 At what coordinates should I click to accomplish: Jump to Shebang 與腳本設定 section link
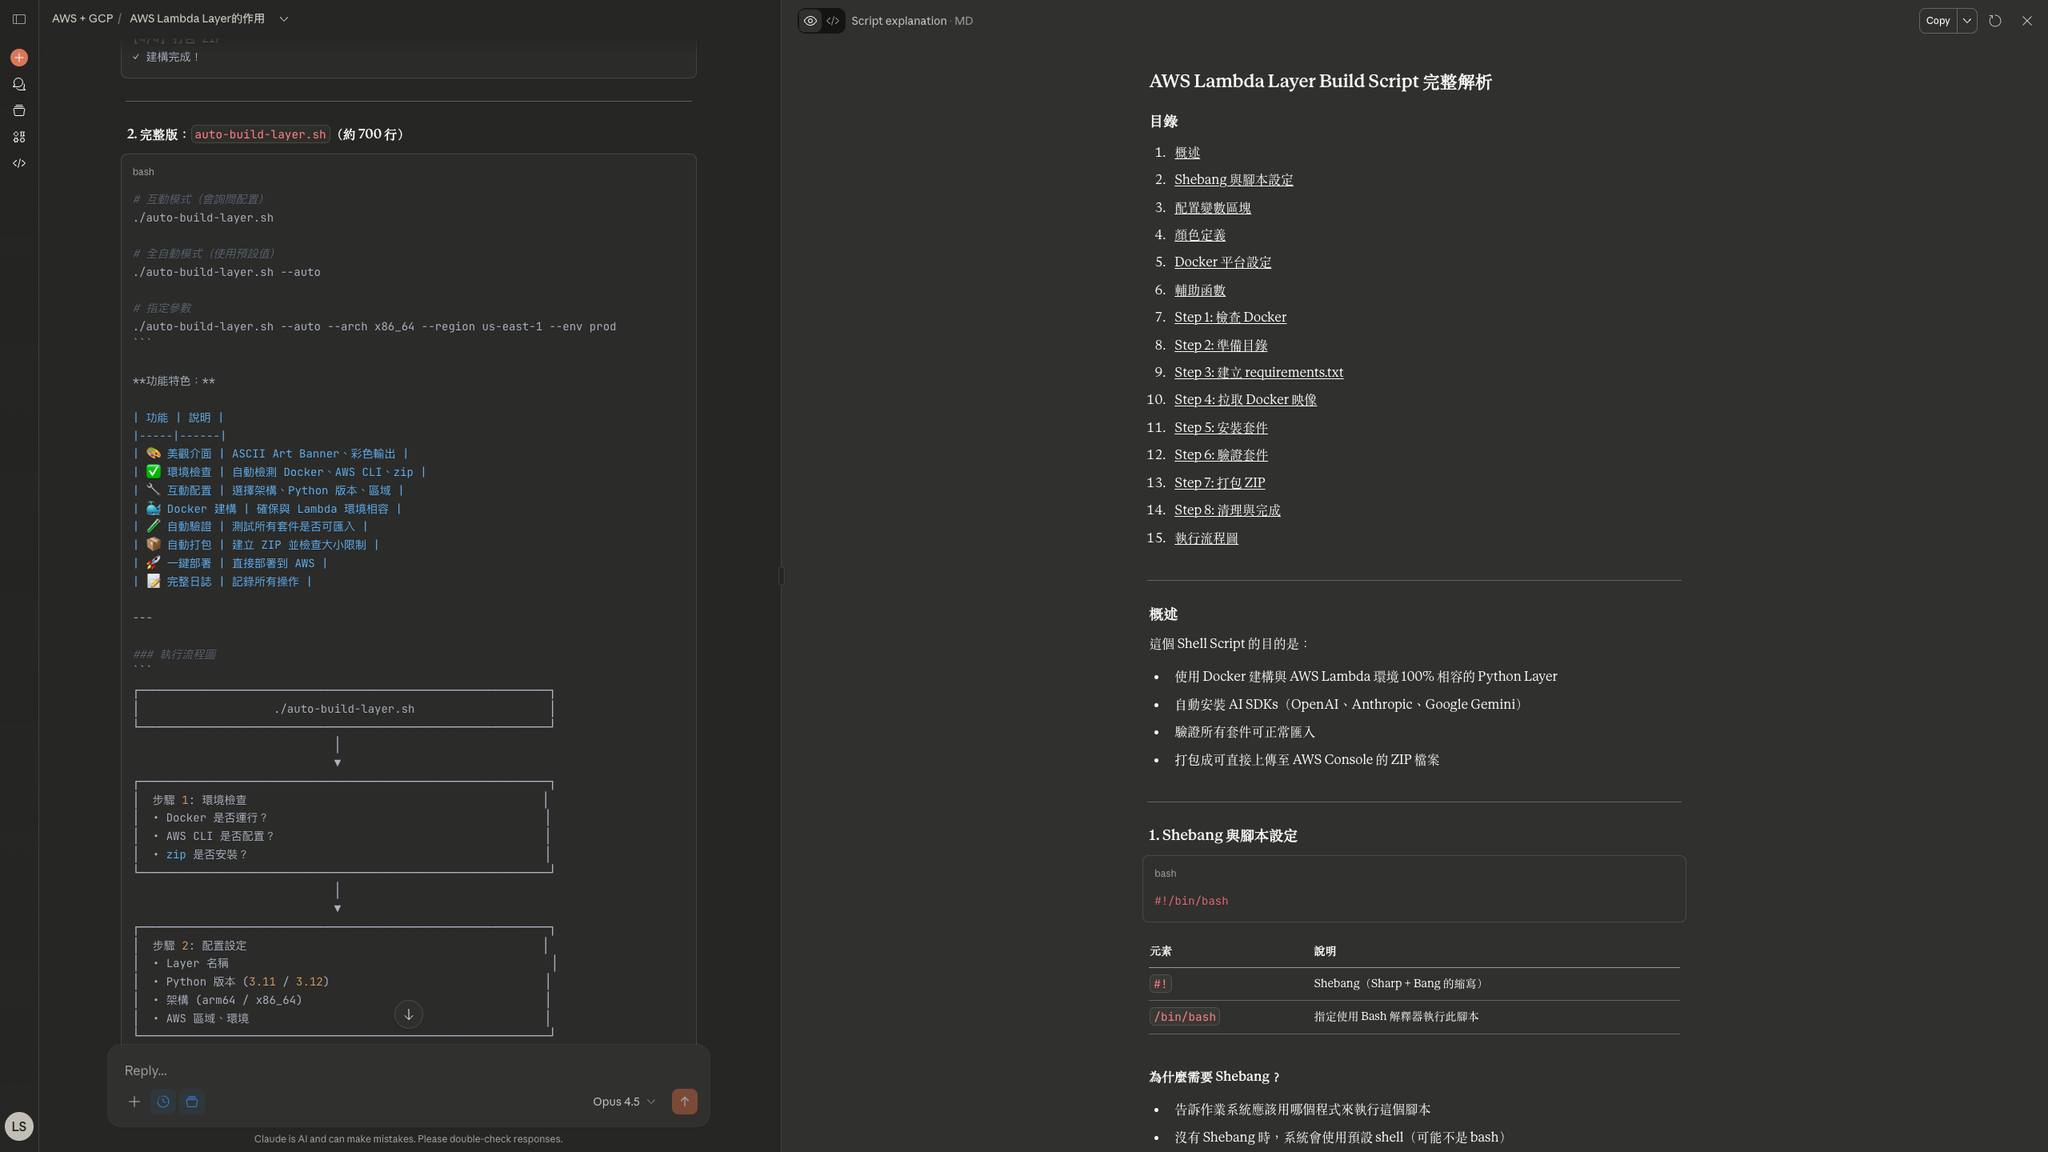tap(1233, 180)
